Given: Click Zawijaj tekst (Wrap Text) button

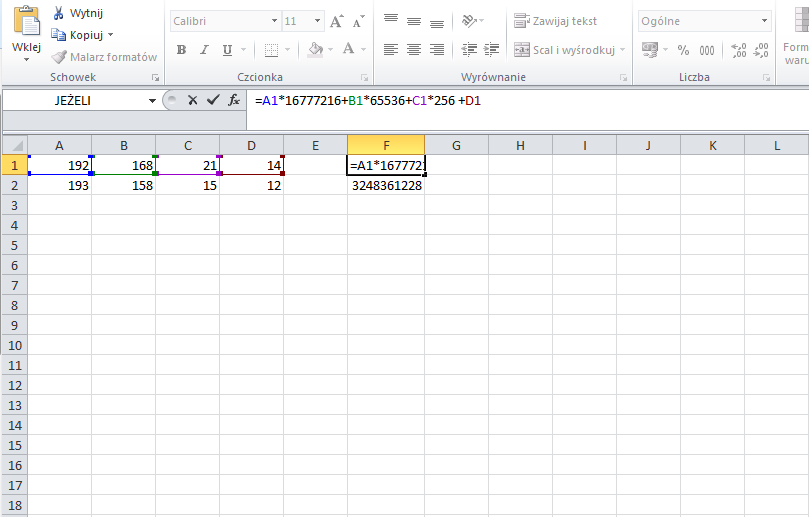Looking at the screenshot, I should coord(556,21).
